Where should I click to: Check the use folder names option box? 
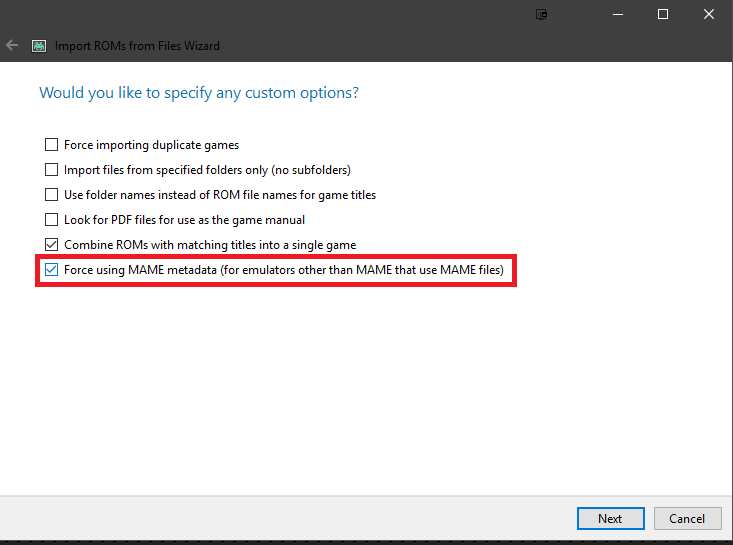pyautogui.click(x=51, y=194)
